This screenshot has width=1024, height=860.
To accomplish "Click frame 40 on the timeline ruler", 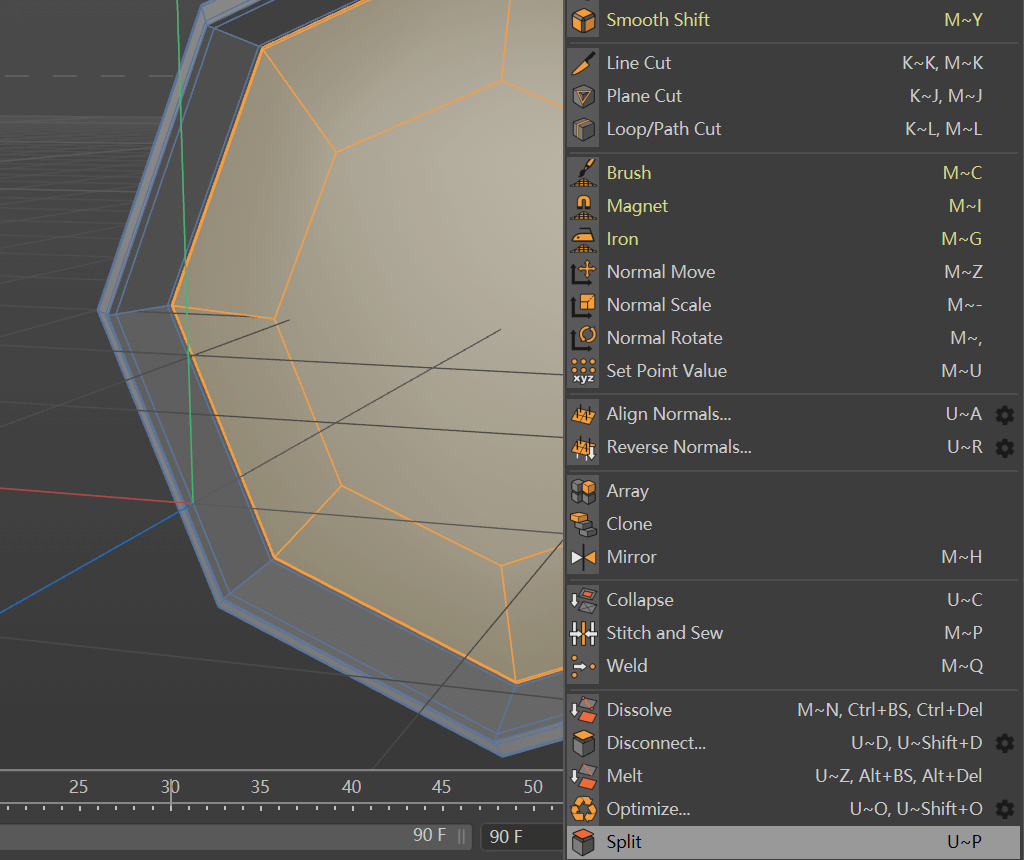I will click(x=351, y=787).
